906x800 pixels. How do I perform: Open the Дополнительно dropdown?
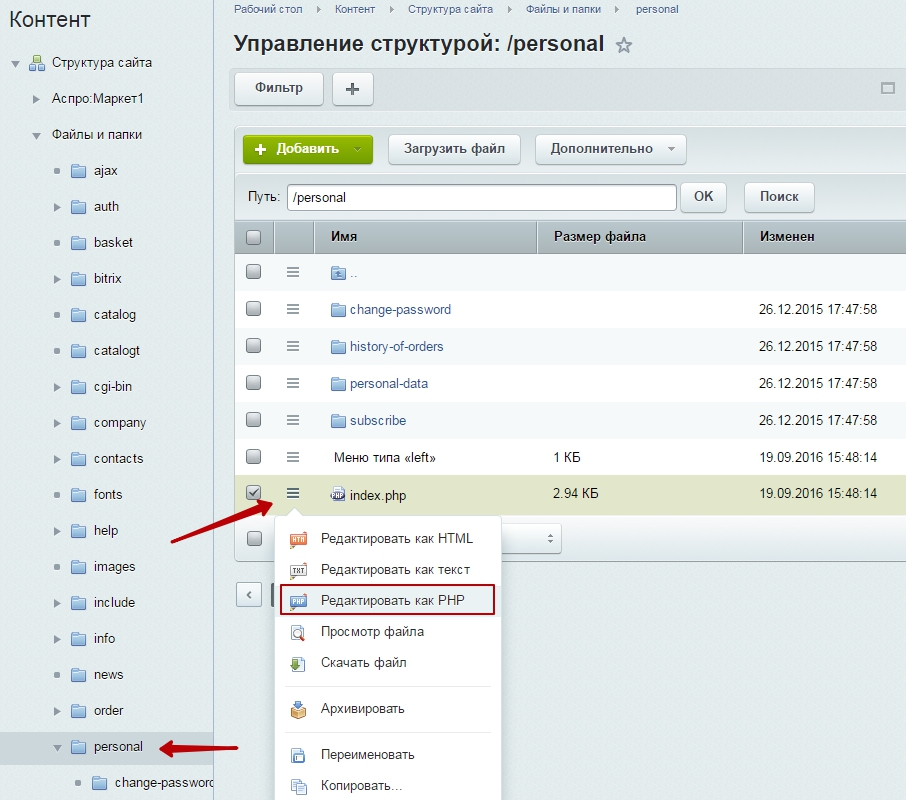tap(610, 149)
